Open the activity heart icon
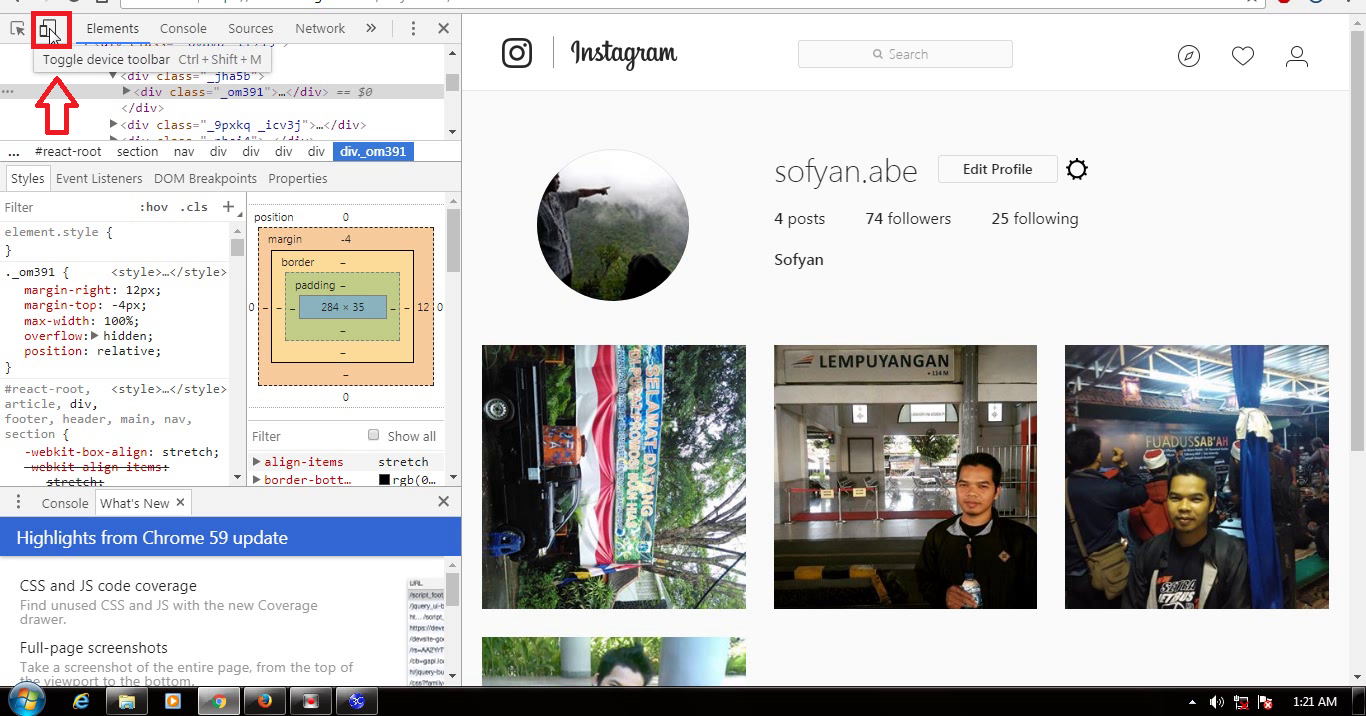 pyautogui.click(x=1243, y=57)
